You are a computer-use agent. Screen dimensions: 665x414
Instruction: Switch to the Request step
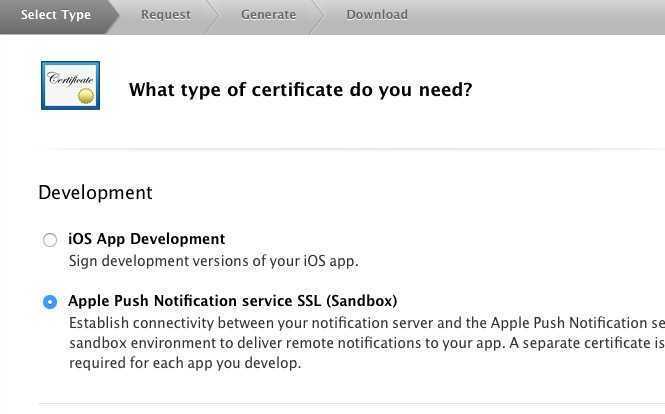(165, 15)
